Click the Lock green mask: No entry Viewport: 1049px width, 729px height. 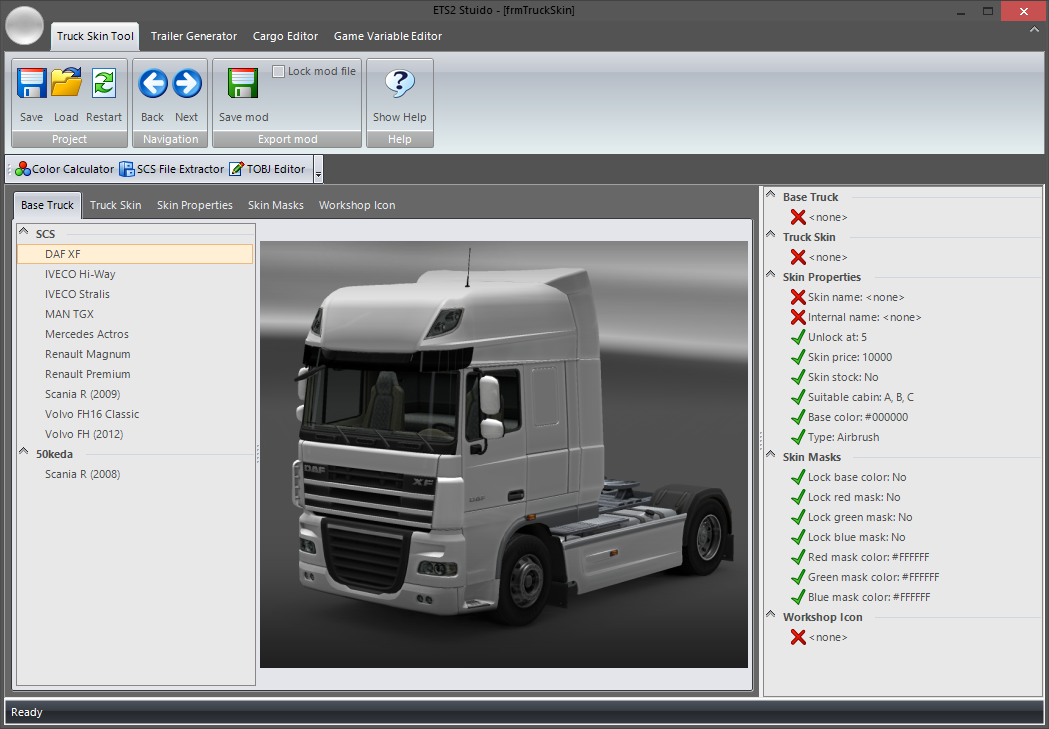(x=860, y=517)
